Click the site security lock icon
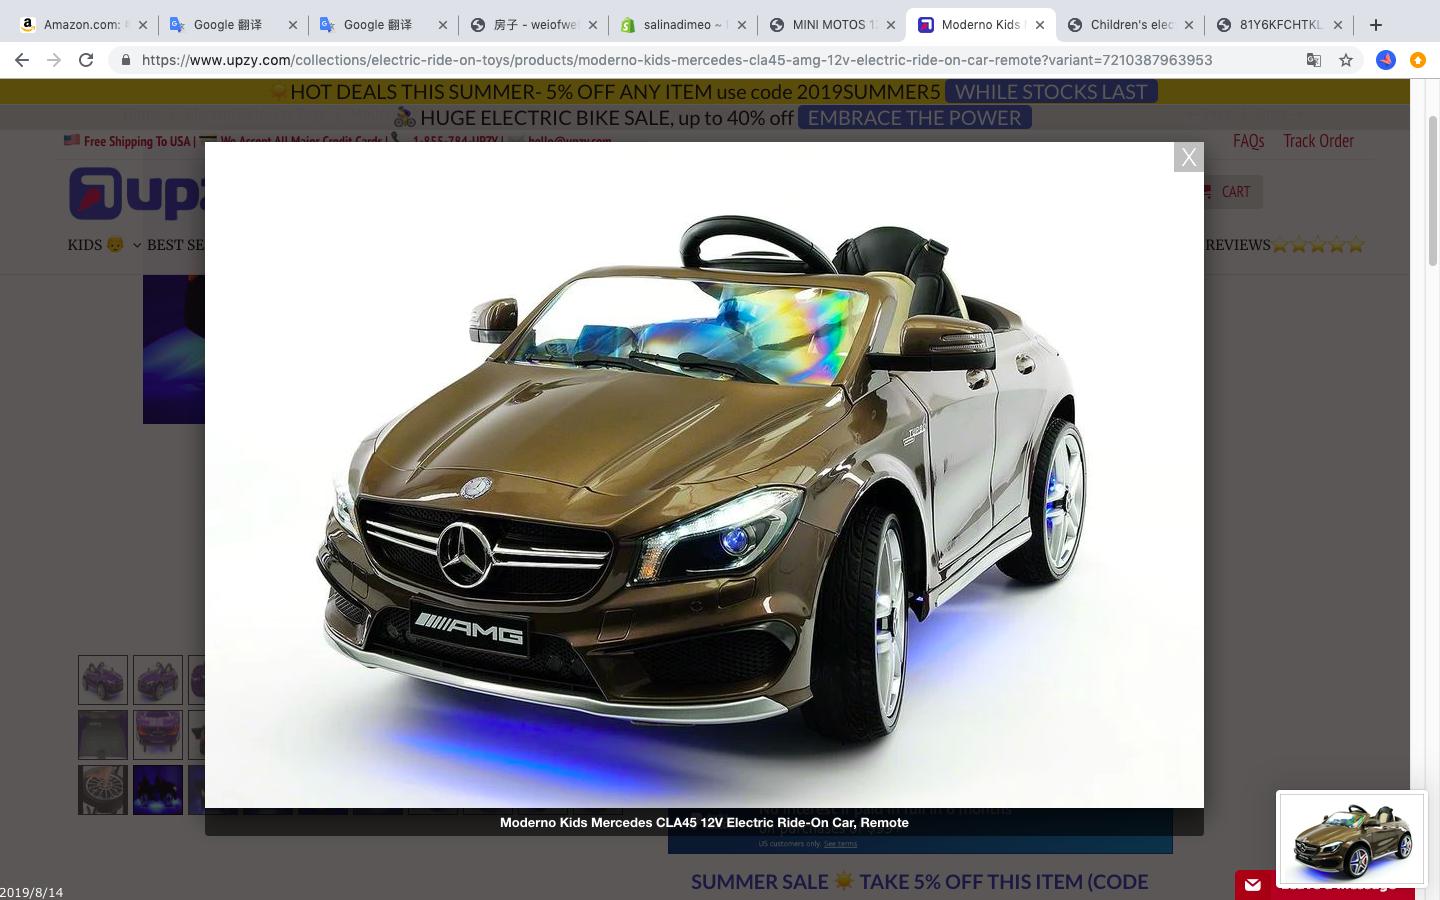1440x900 pixels. 125,60
